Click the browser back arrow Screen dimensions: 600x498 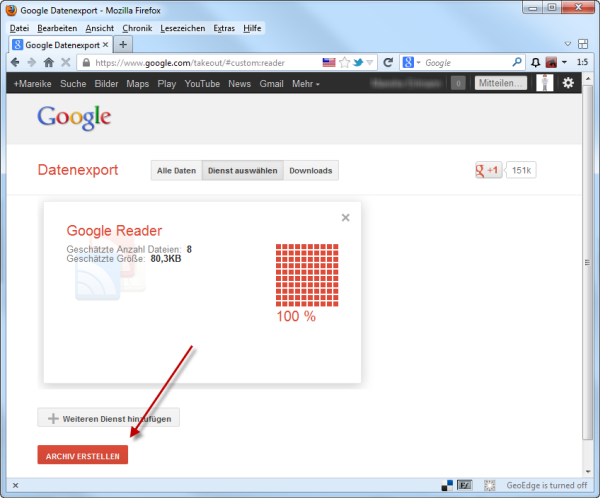click(x=15, y=62)
